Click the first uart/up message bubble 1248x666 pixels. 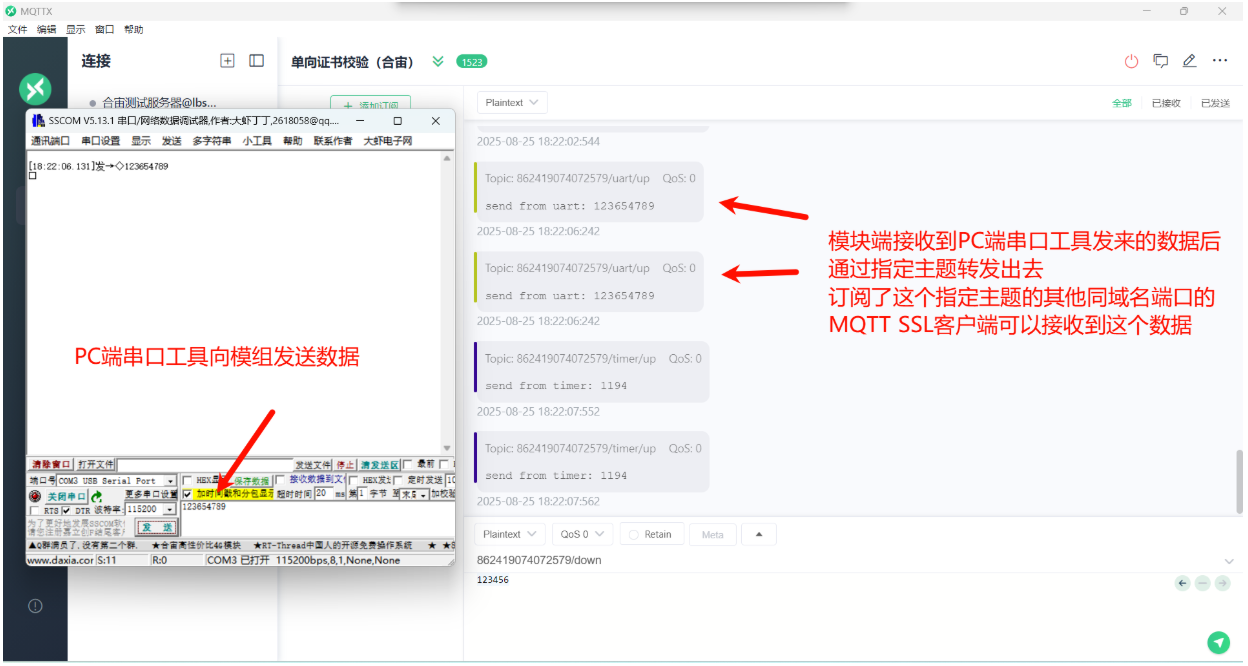[x=588, y=192]
